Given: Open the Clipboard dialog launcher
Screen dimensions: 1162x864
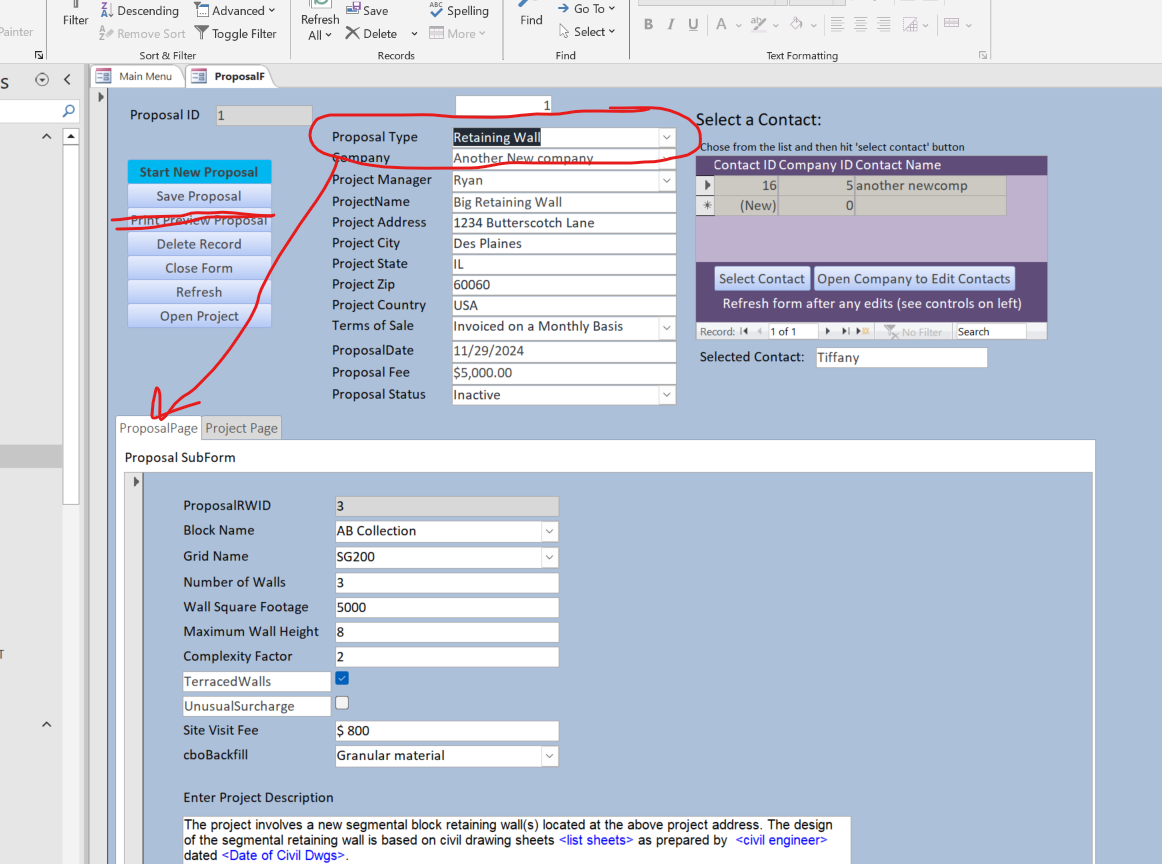Looking at the screenshot, I should [39, 55].
